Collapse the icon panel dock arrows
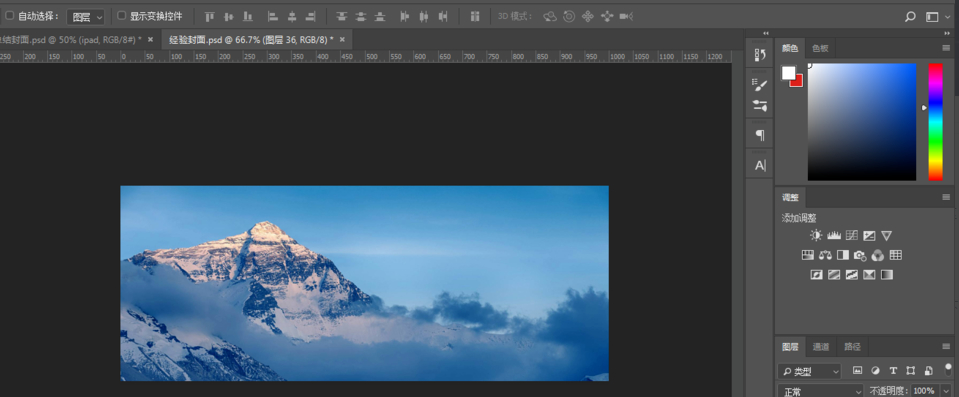This screenshot has height=397, width=959. pyautogui.click(x=765, y=33)
